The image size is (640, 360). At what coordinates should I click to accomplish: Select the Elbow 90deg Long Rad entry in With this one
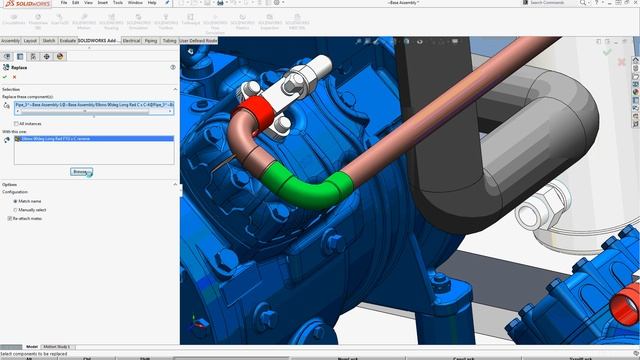click(x=94, y=139)
